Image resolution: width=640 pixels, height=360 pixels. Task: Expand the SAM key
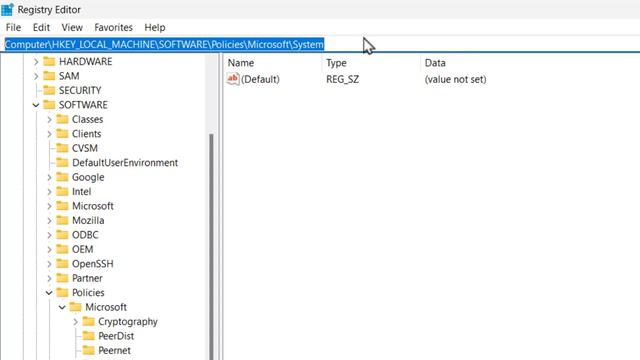point(36,76)
